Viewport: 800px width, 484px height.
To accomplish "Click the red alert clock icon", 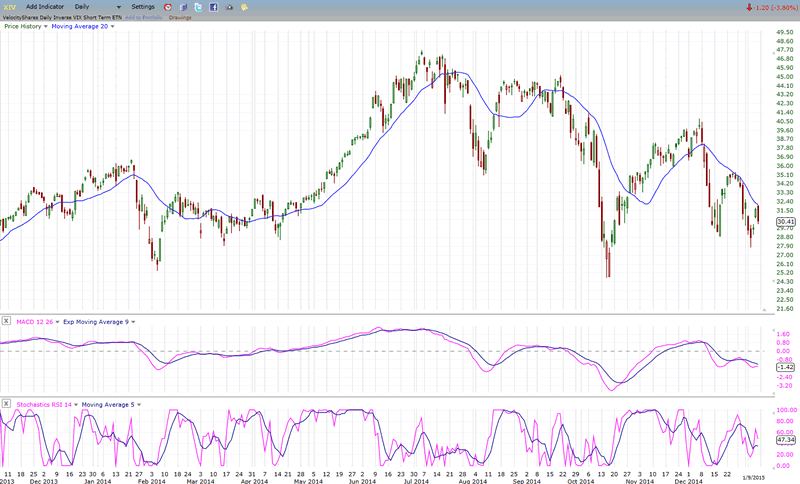I will pyautogui.click(x=167, y=6).
